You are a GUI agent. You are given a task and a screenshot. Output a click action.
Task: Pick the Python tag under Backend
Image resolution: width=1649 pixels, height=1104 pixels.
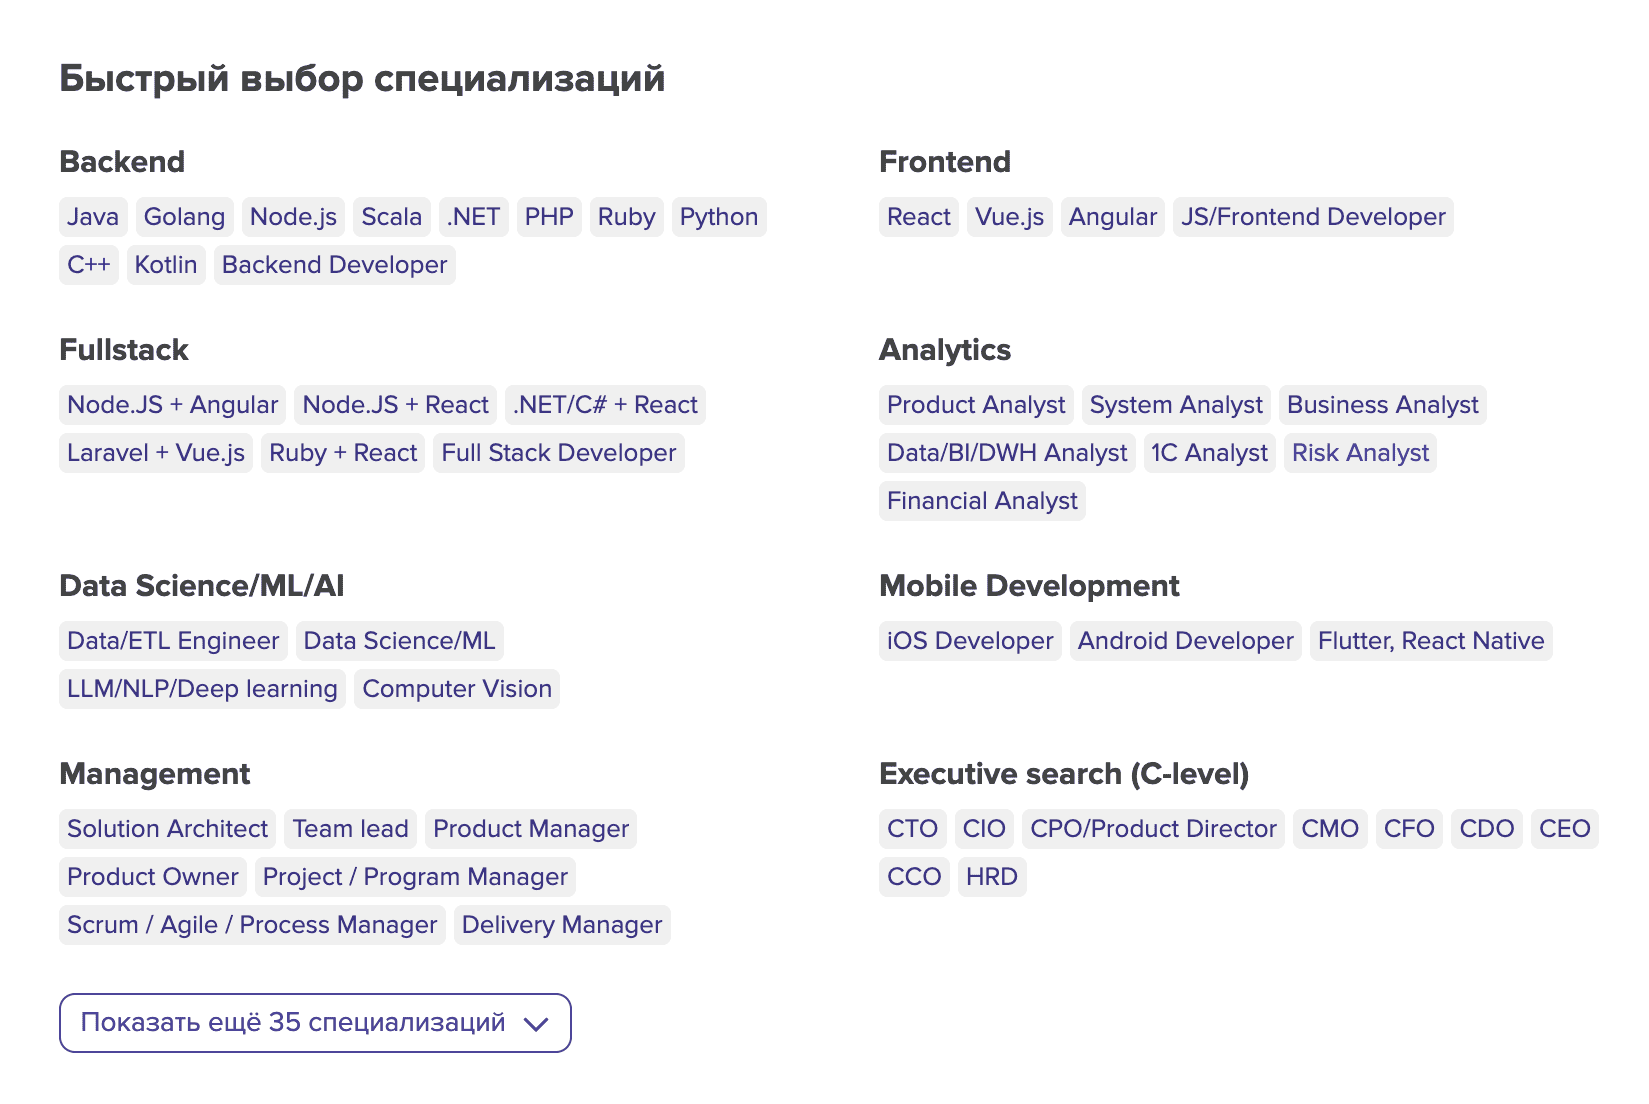point(718,217)
